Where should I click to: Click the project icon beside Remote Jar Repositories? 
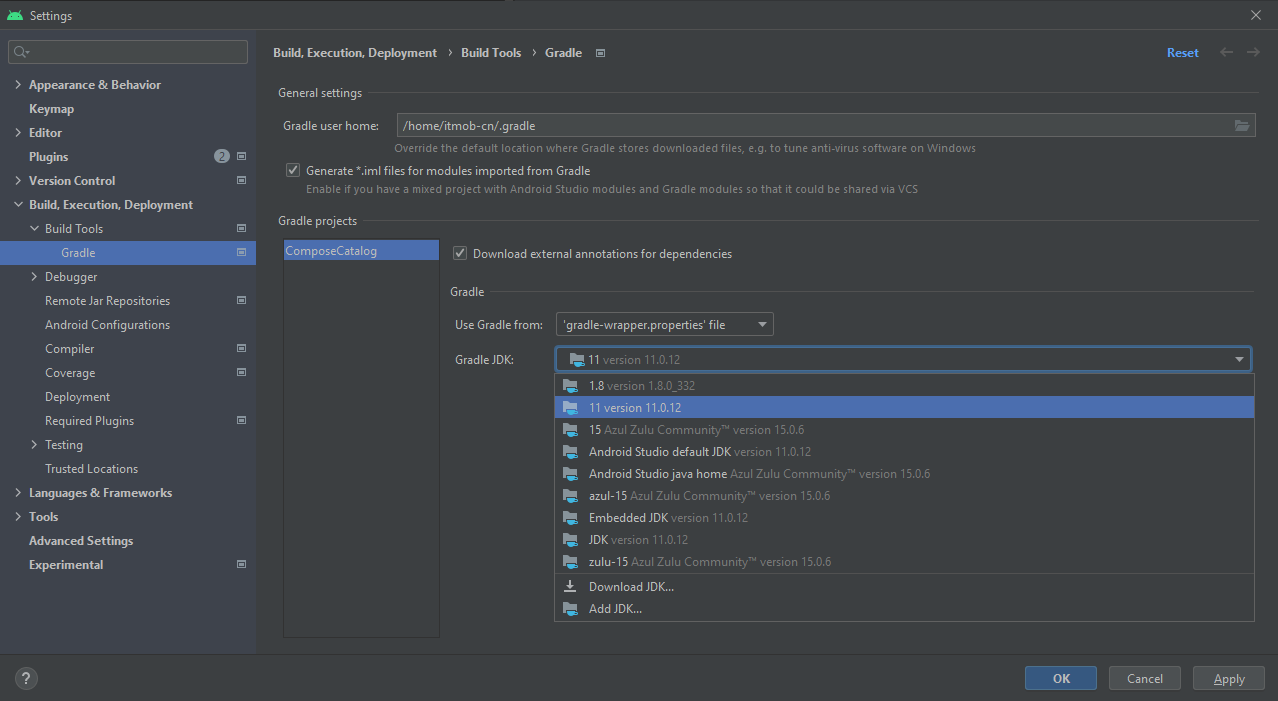tap(241, 301)
